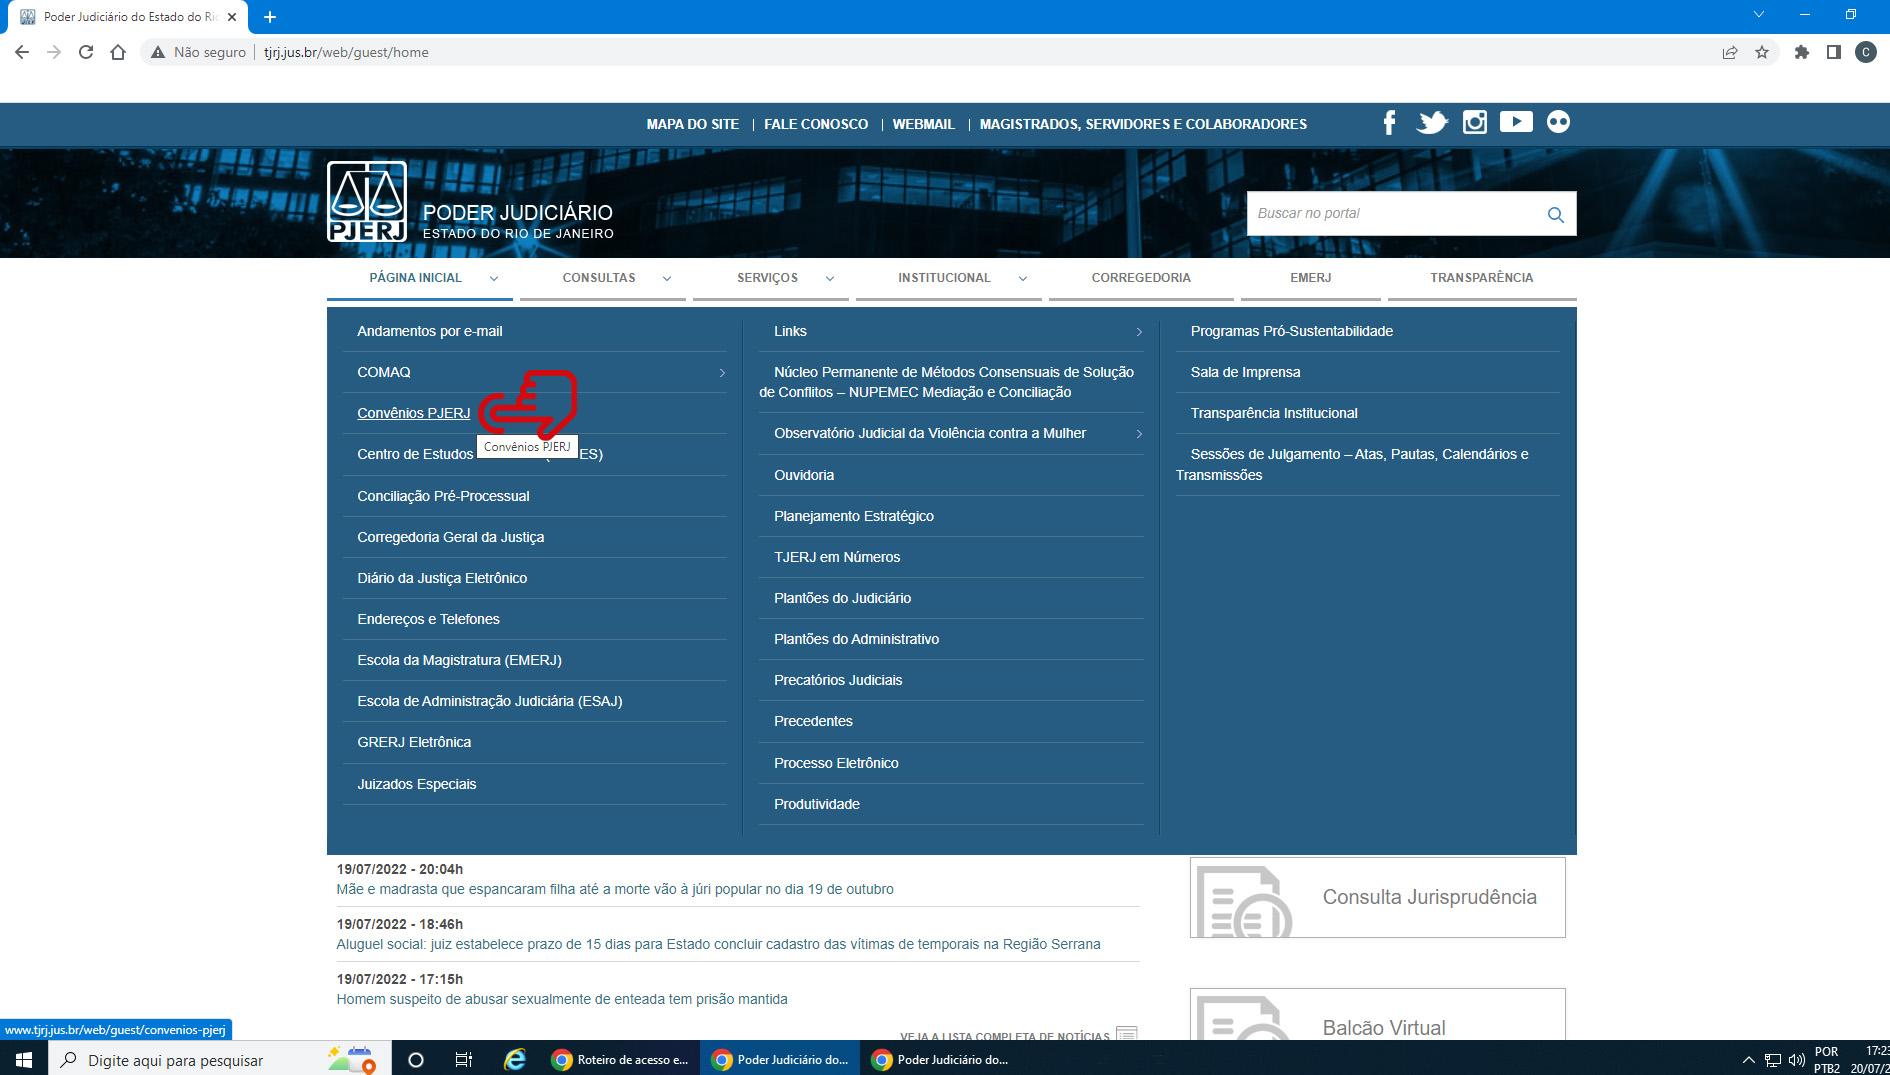
Task: Open the YouTube icon in header
Action: tap(1516, 122)
